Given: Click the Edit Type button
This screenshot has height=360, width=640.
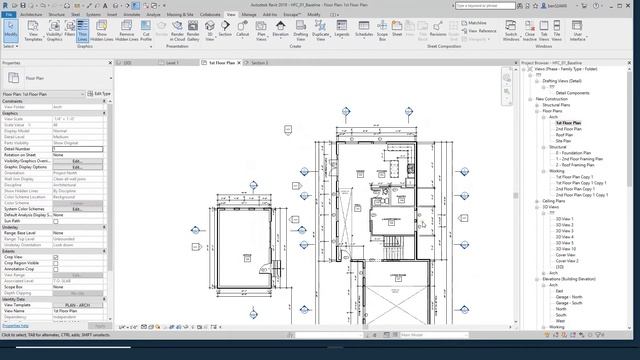Looking at the screenshot, I should pos(99,94).
